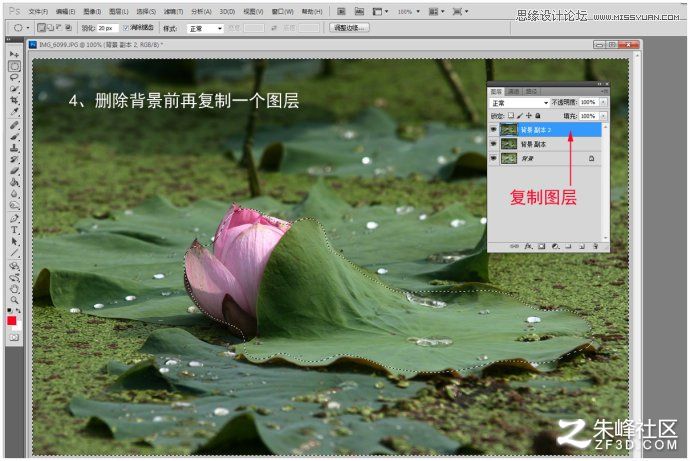
Task: Toggle lock transparent pixels in Layers panel
Action: point(510,116)
